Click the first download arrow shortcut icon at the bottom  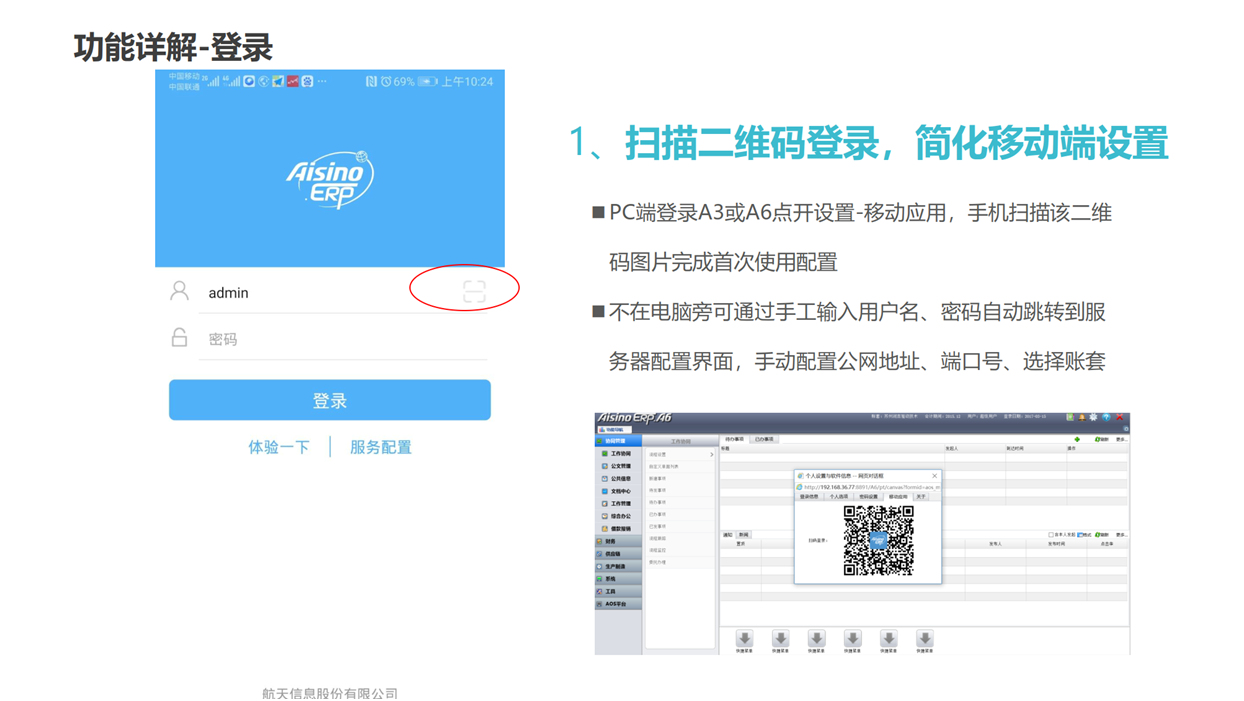745,640
